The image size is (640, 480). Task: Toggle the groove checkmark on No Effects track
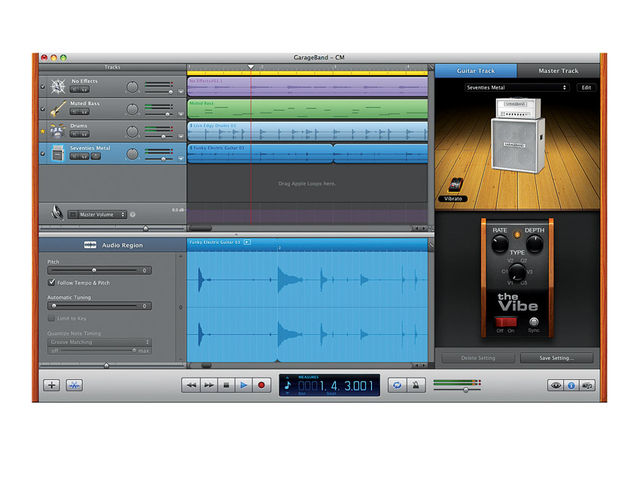pos(42,87)
